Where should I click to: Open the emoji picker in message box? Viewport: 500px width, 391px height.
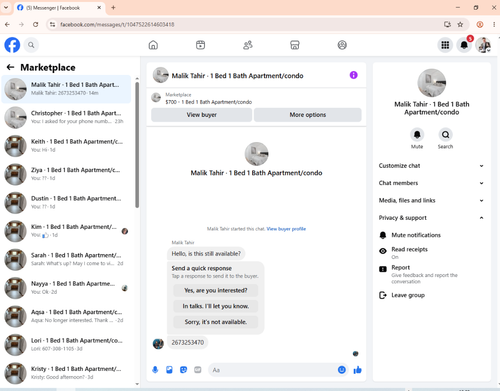pyautogui.click(x=342, y=370)
